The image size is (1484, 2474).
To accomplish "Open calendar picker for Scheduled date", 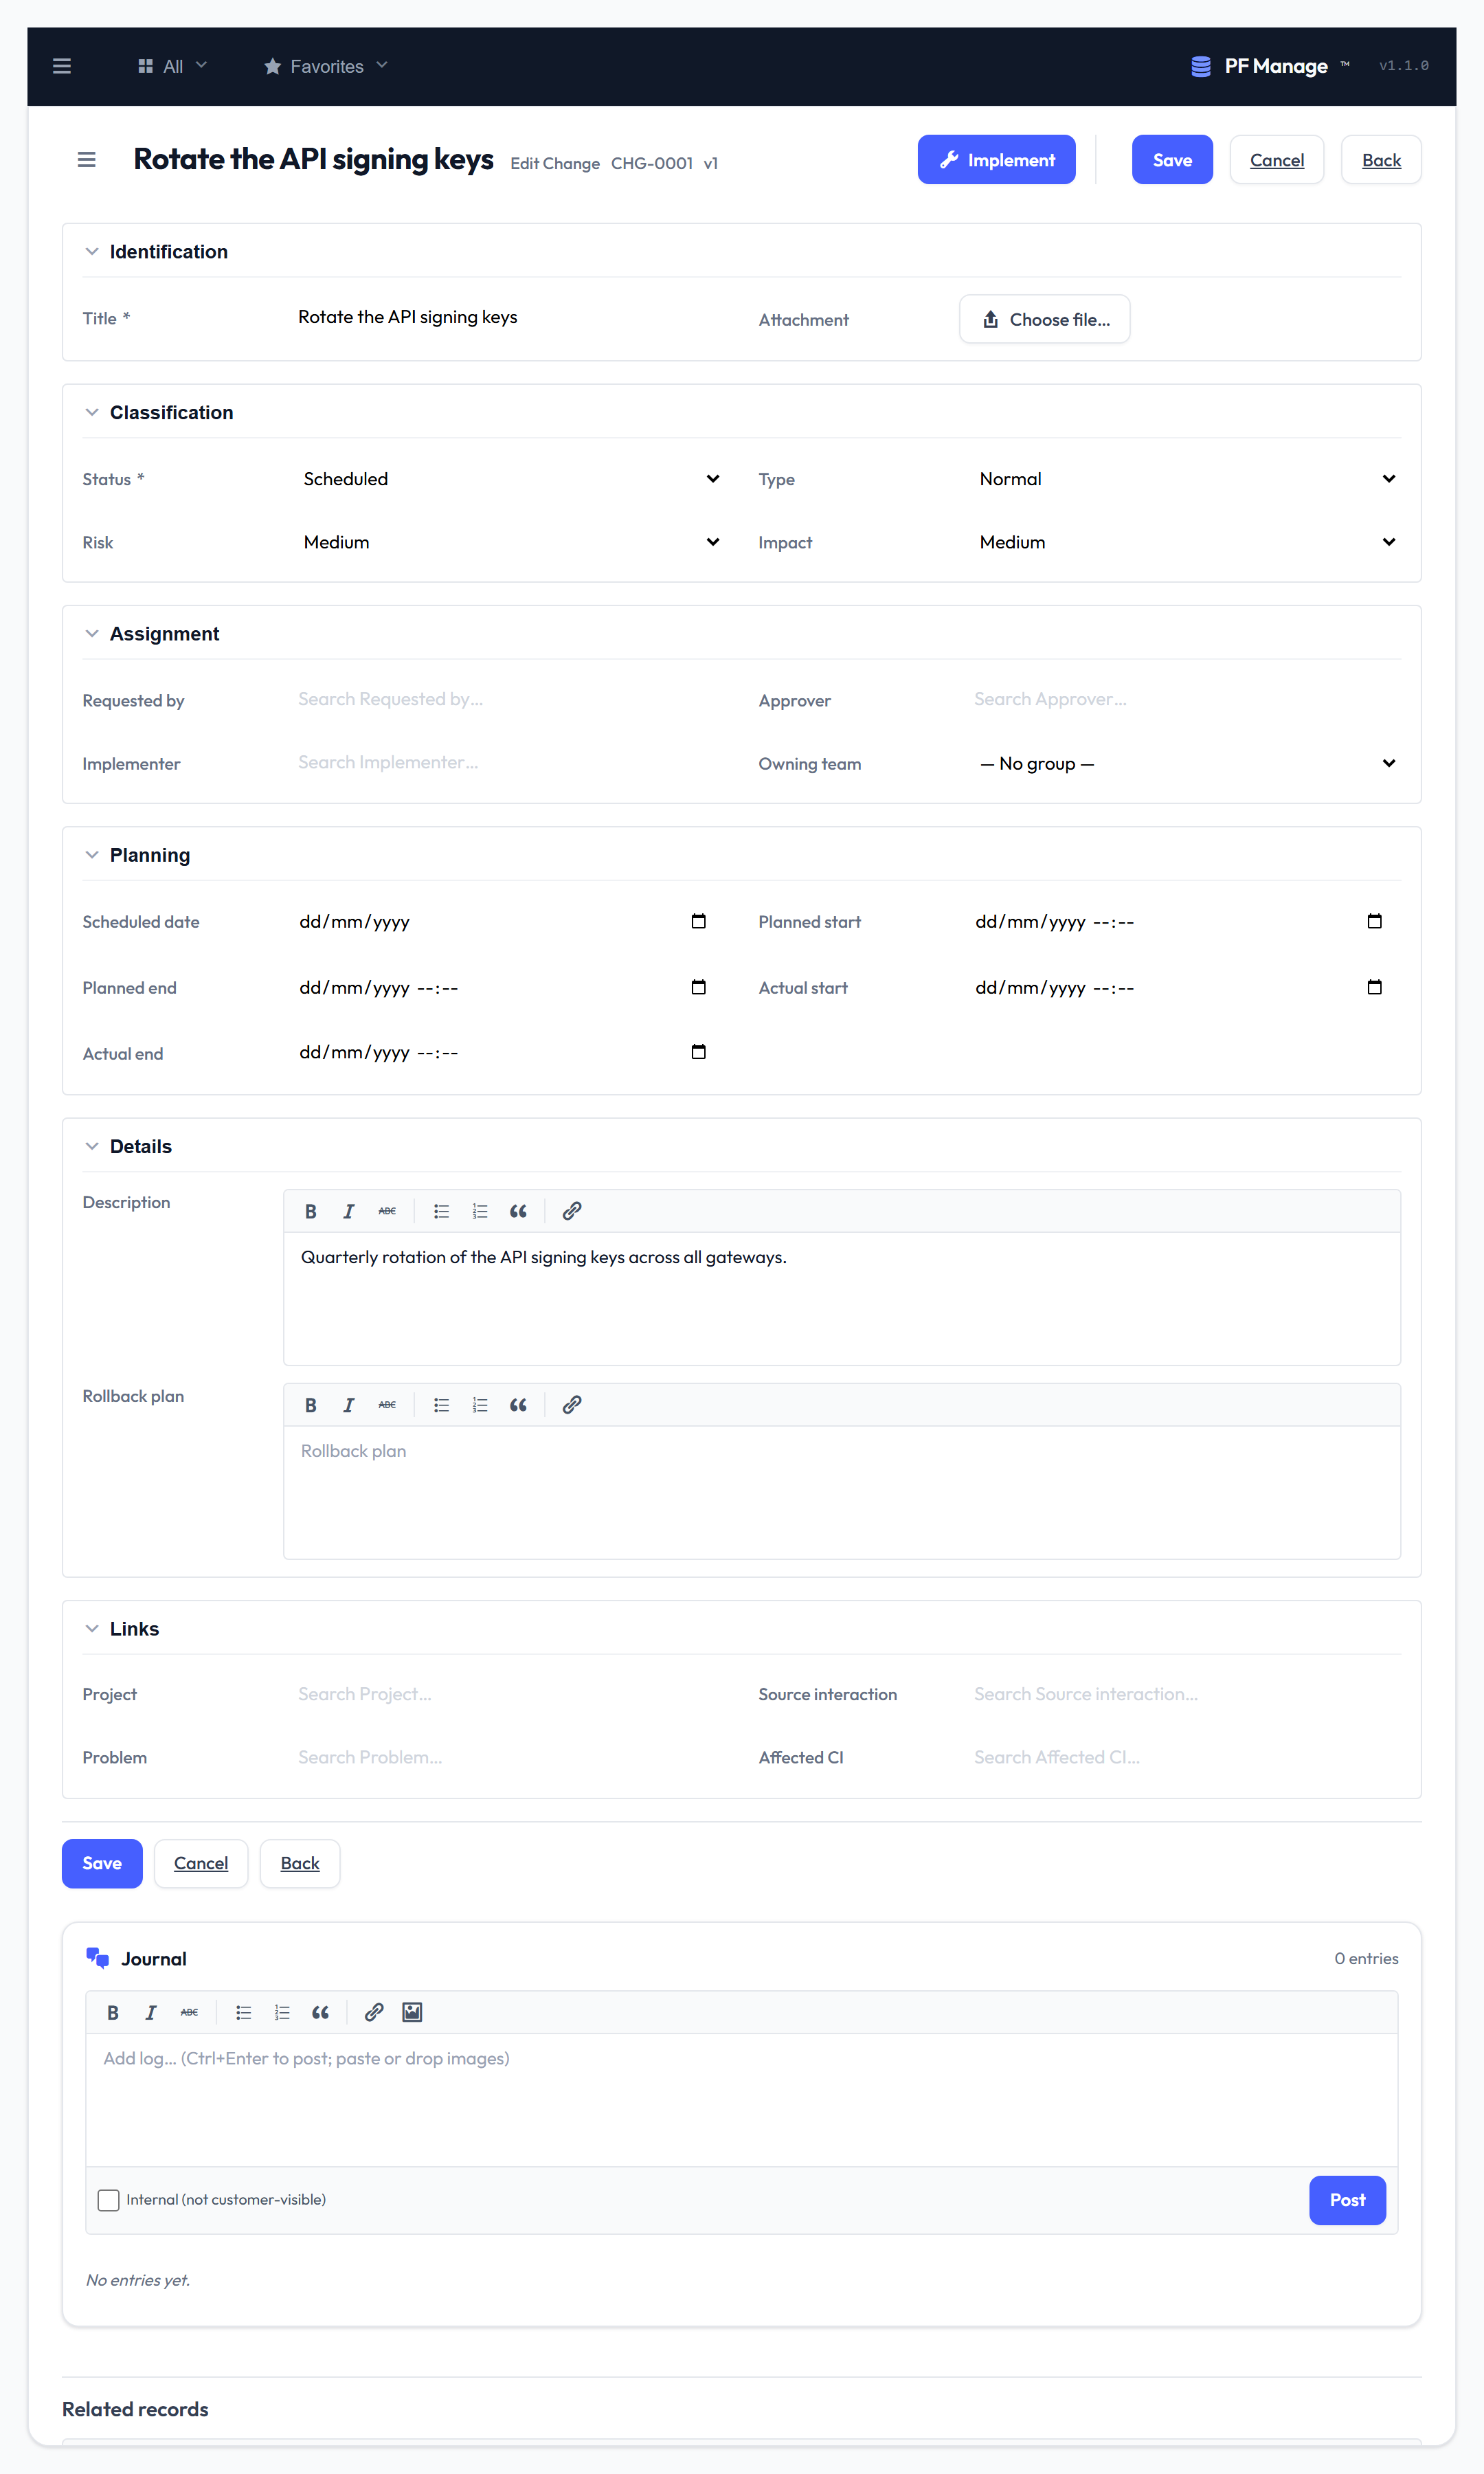I will (x=699, y=921).
